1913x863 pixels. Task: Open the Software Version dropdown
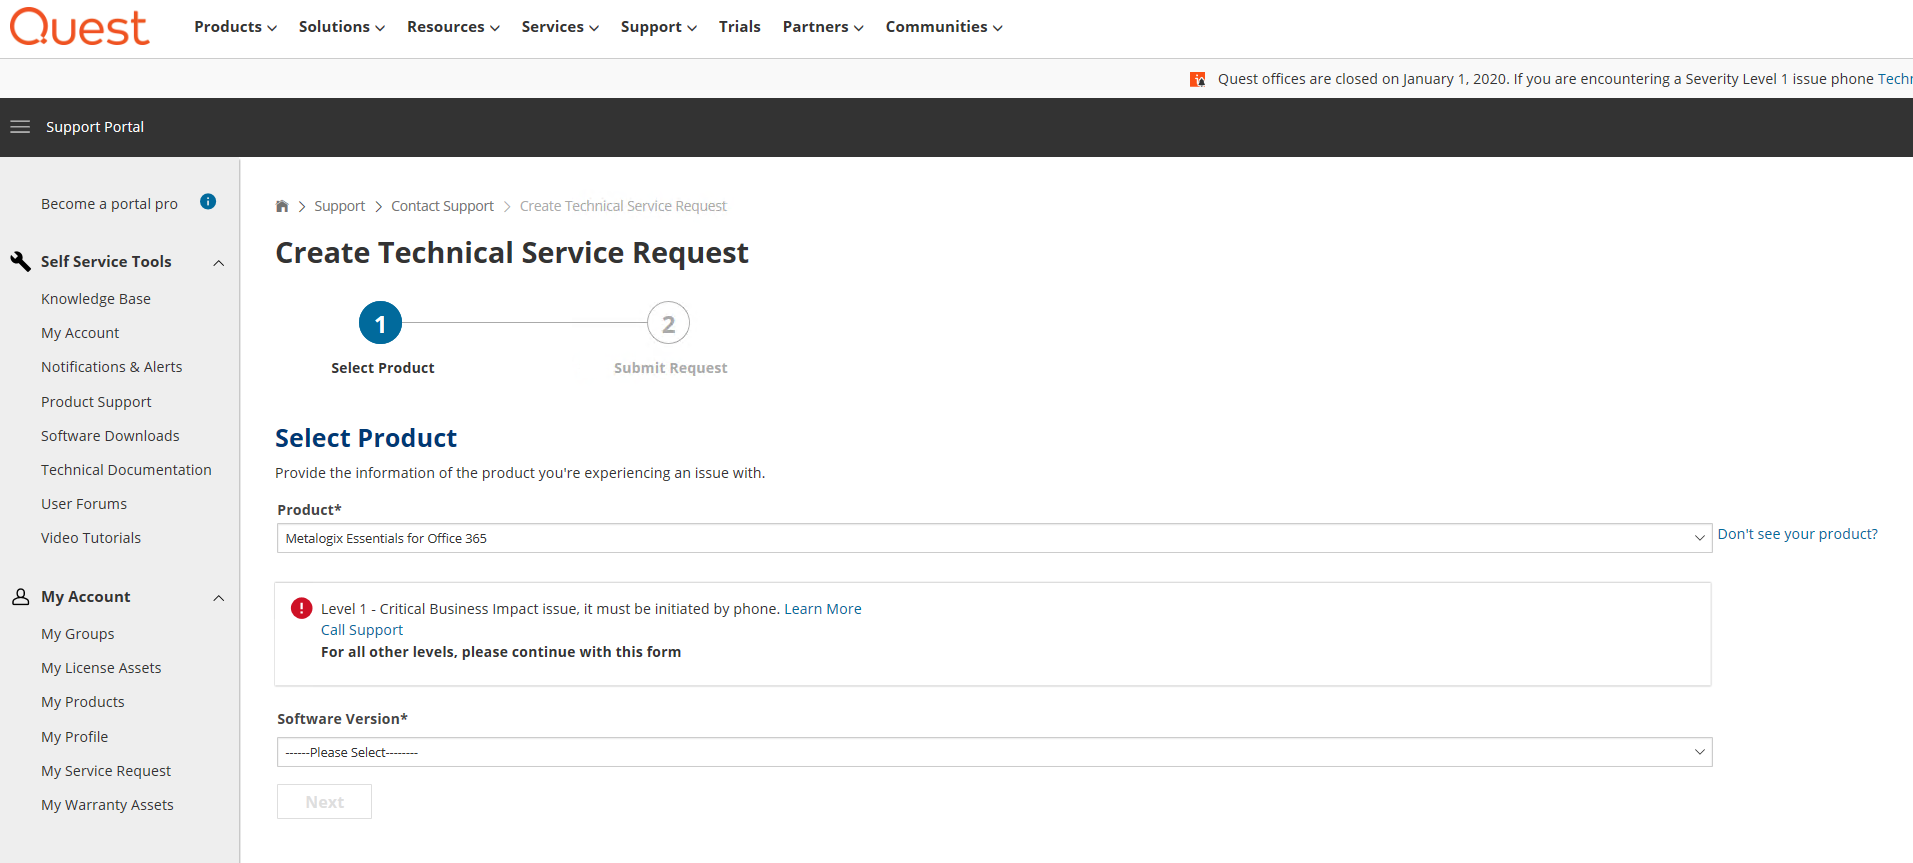pos(993,752)
